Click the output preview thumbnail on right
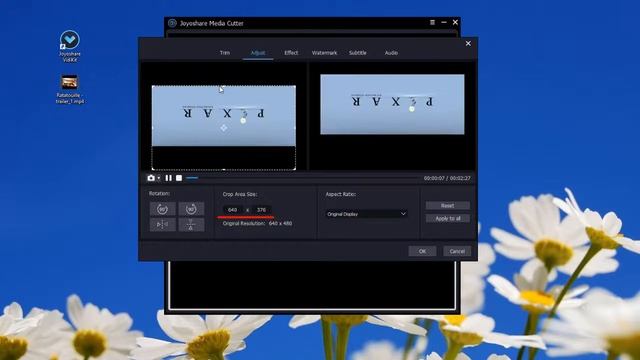The image size is (640, 360). tap(392, 104)
